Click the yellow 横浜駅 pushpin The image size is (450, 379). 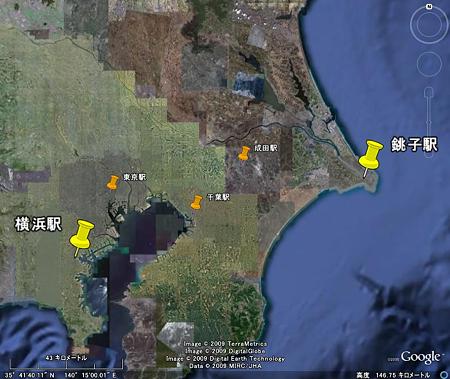81,238
